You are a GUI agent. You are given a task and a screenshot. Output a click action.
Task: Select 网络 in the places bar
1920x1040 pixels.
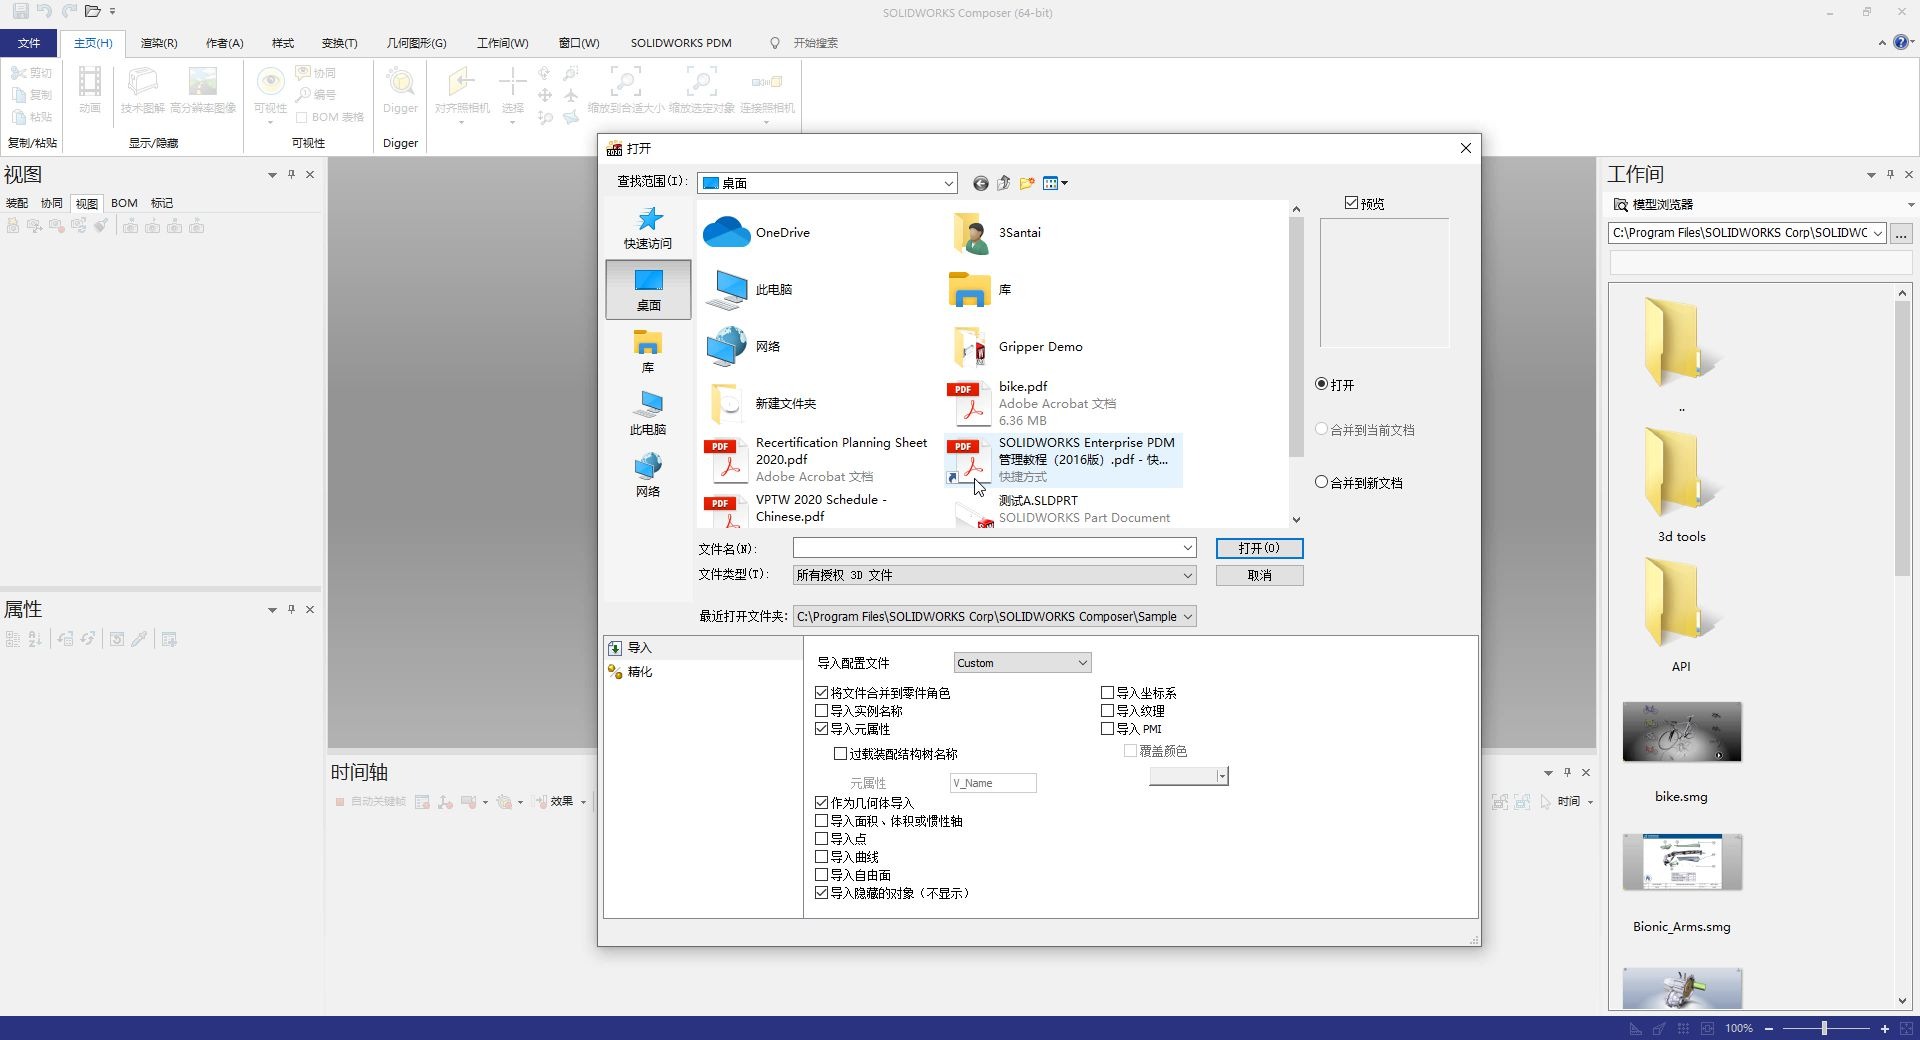coord(648,476)
